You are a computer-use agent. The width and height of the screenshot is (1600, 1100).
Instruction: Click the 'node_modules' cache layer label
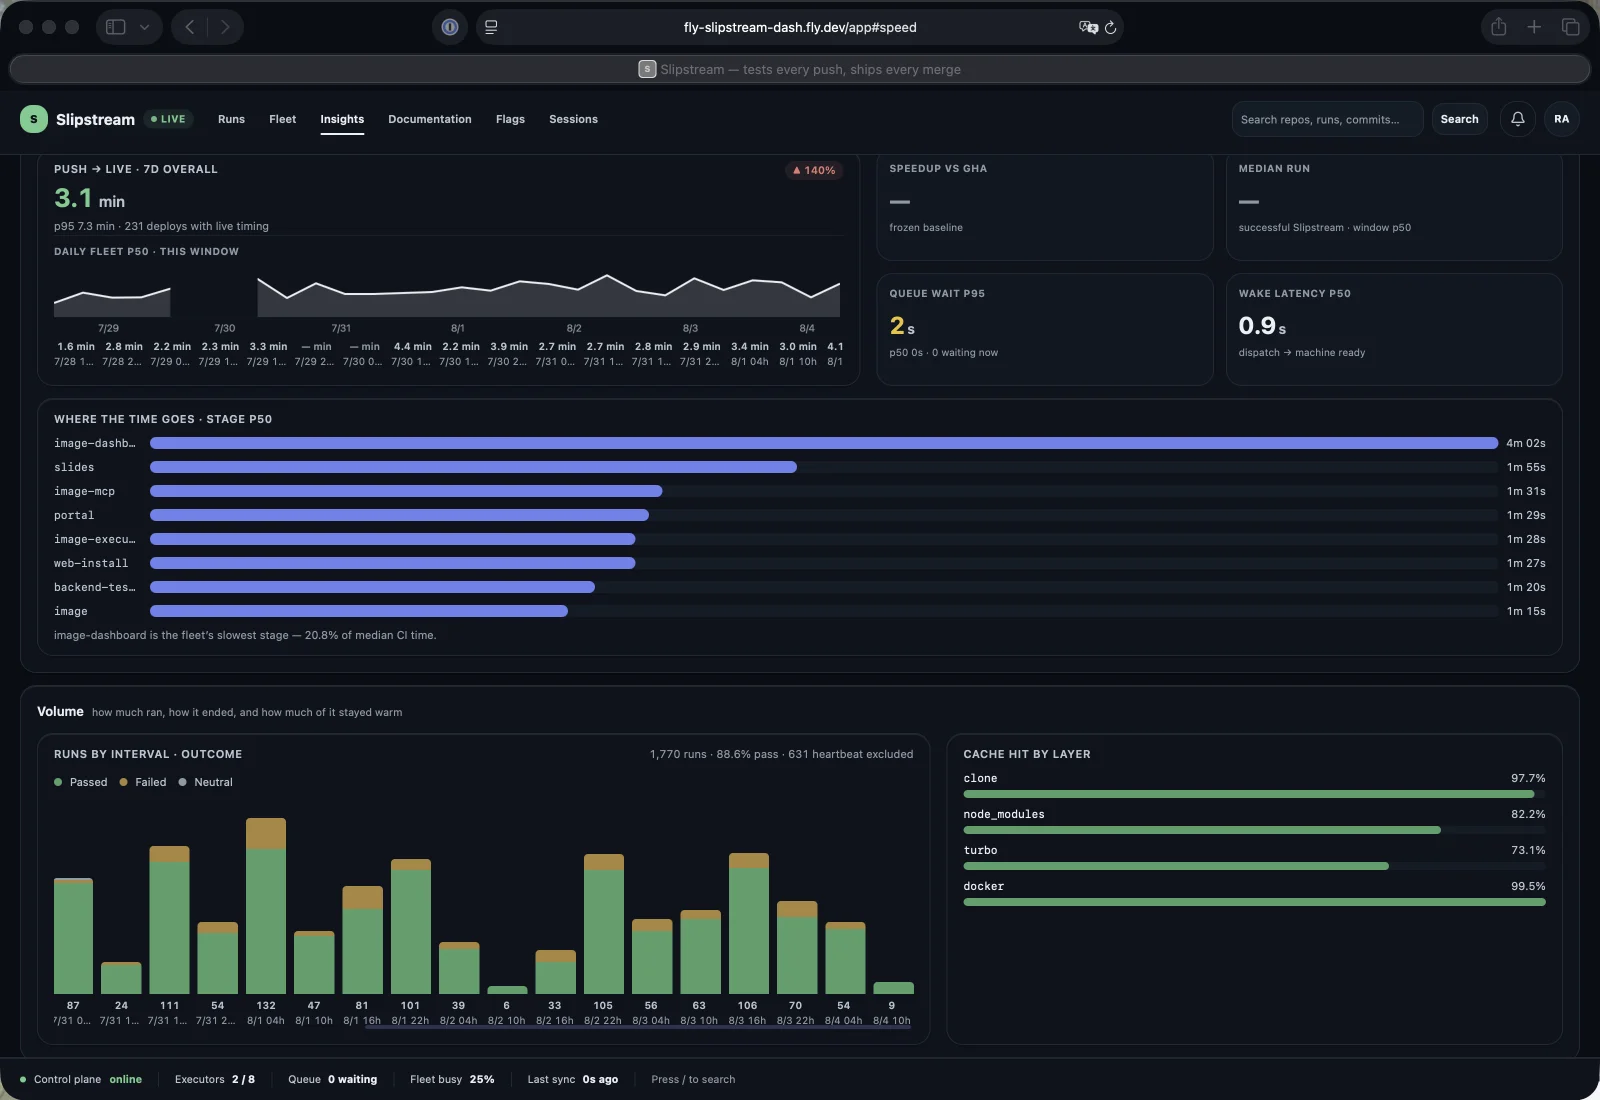[x=1004, y=814]
